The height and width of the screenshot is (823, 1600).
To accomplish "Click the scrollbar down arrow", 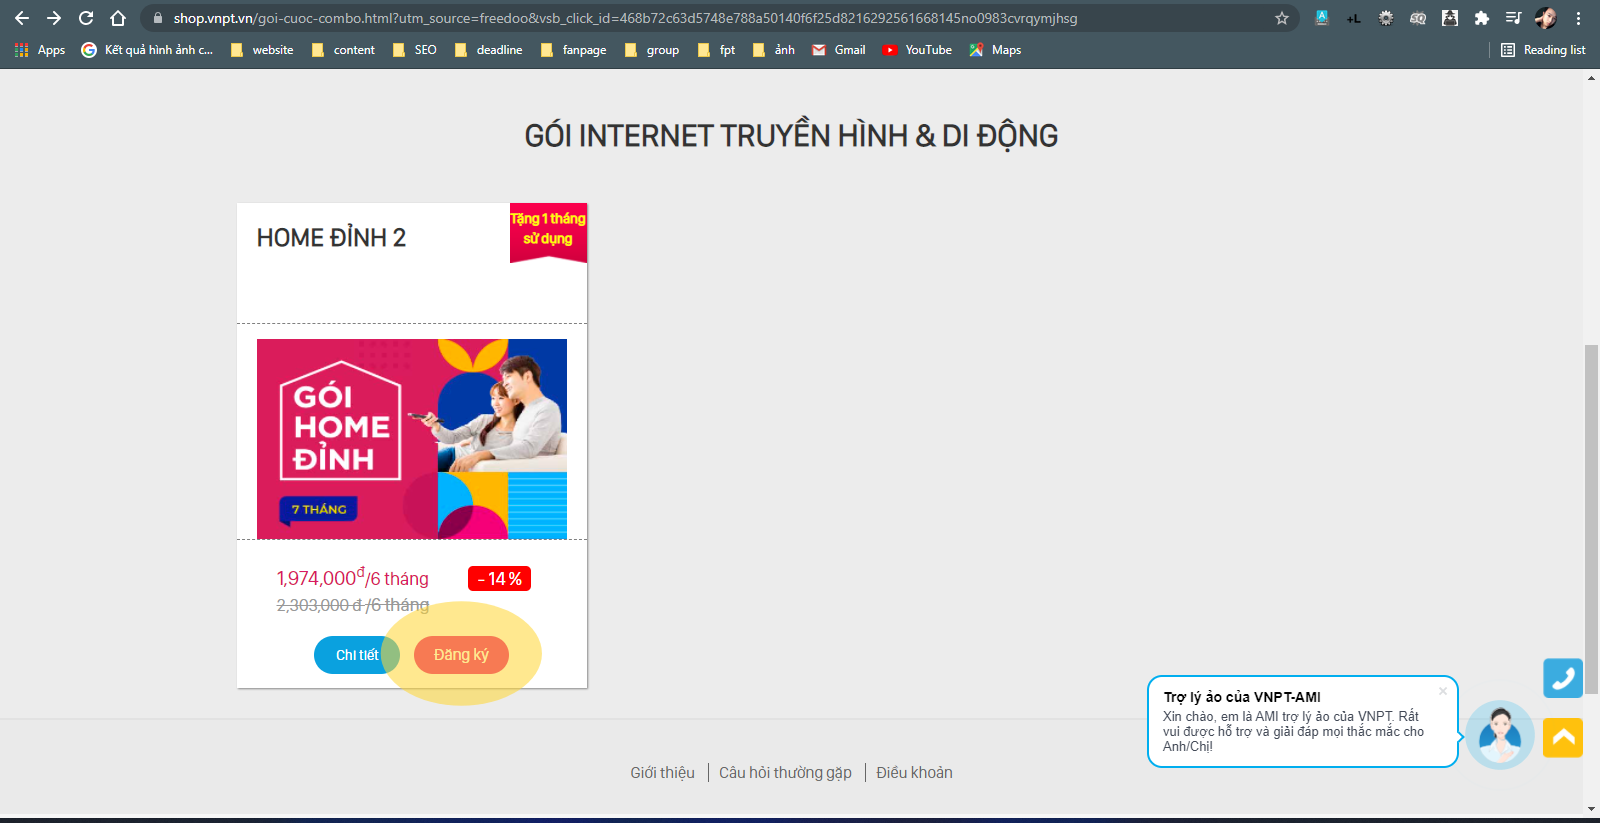I will tap(1591, 808).
